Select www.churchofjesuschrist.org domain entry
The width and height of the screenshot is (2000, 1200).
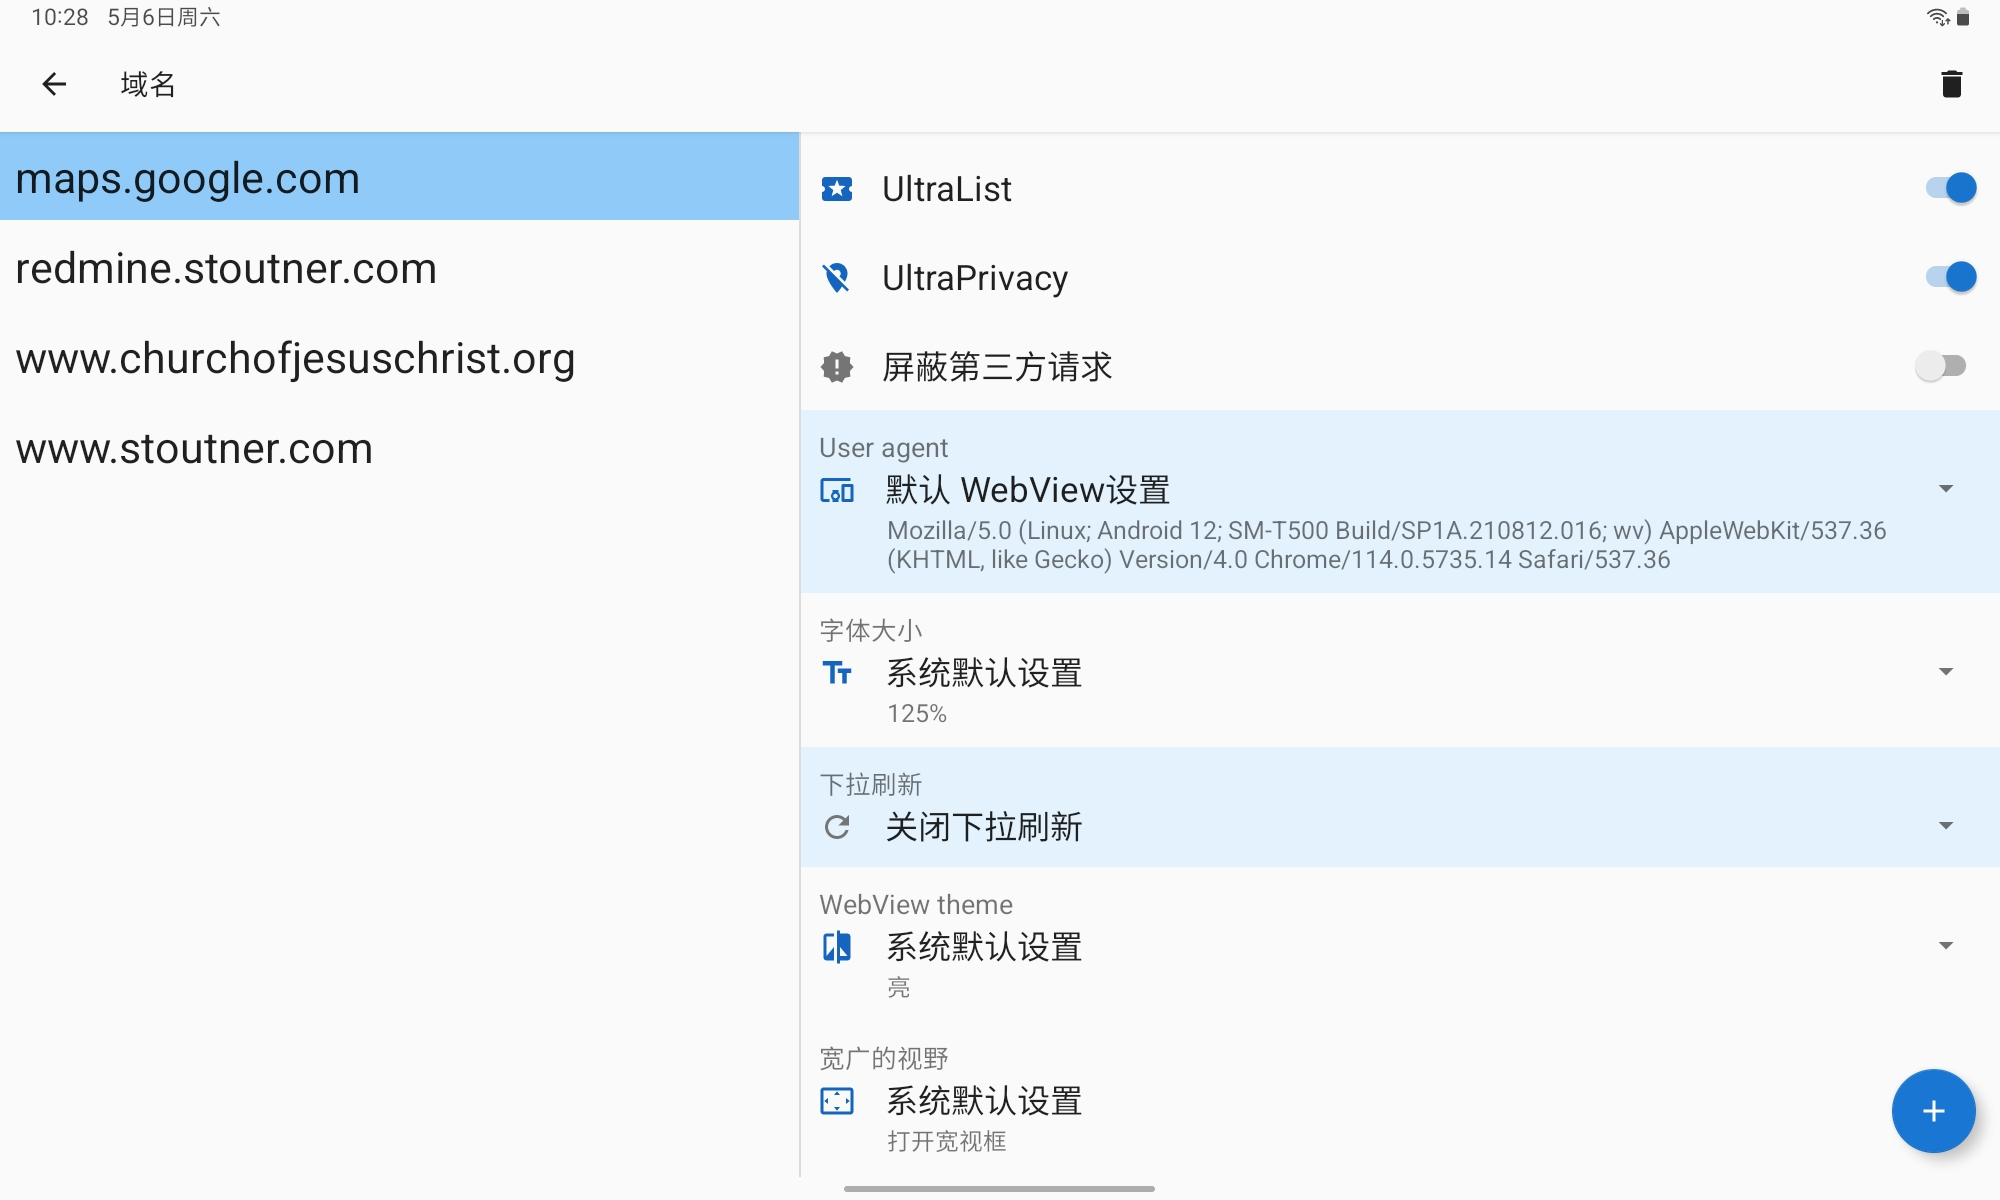[x=296, y=359]
